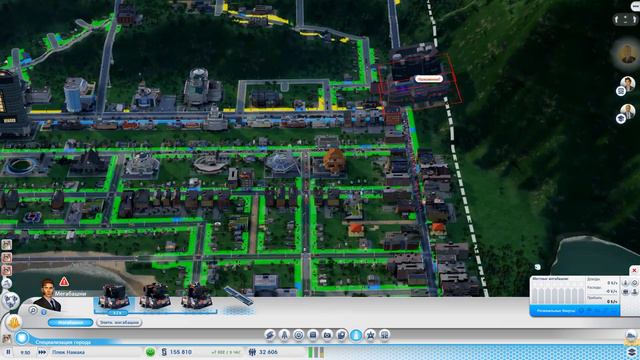Click the bottom-left icon in info panel grid
Image resolution: width=640 pixels, height=360 pixels.
pyautogui.click(x=626, y=292)
